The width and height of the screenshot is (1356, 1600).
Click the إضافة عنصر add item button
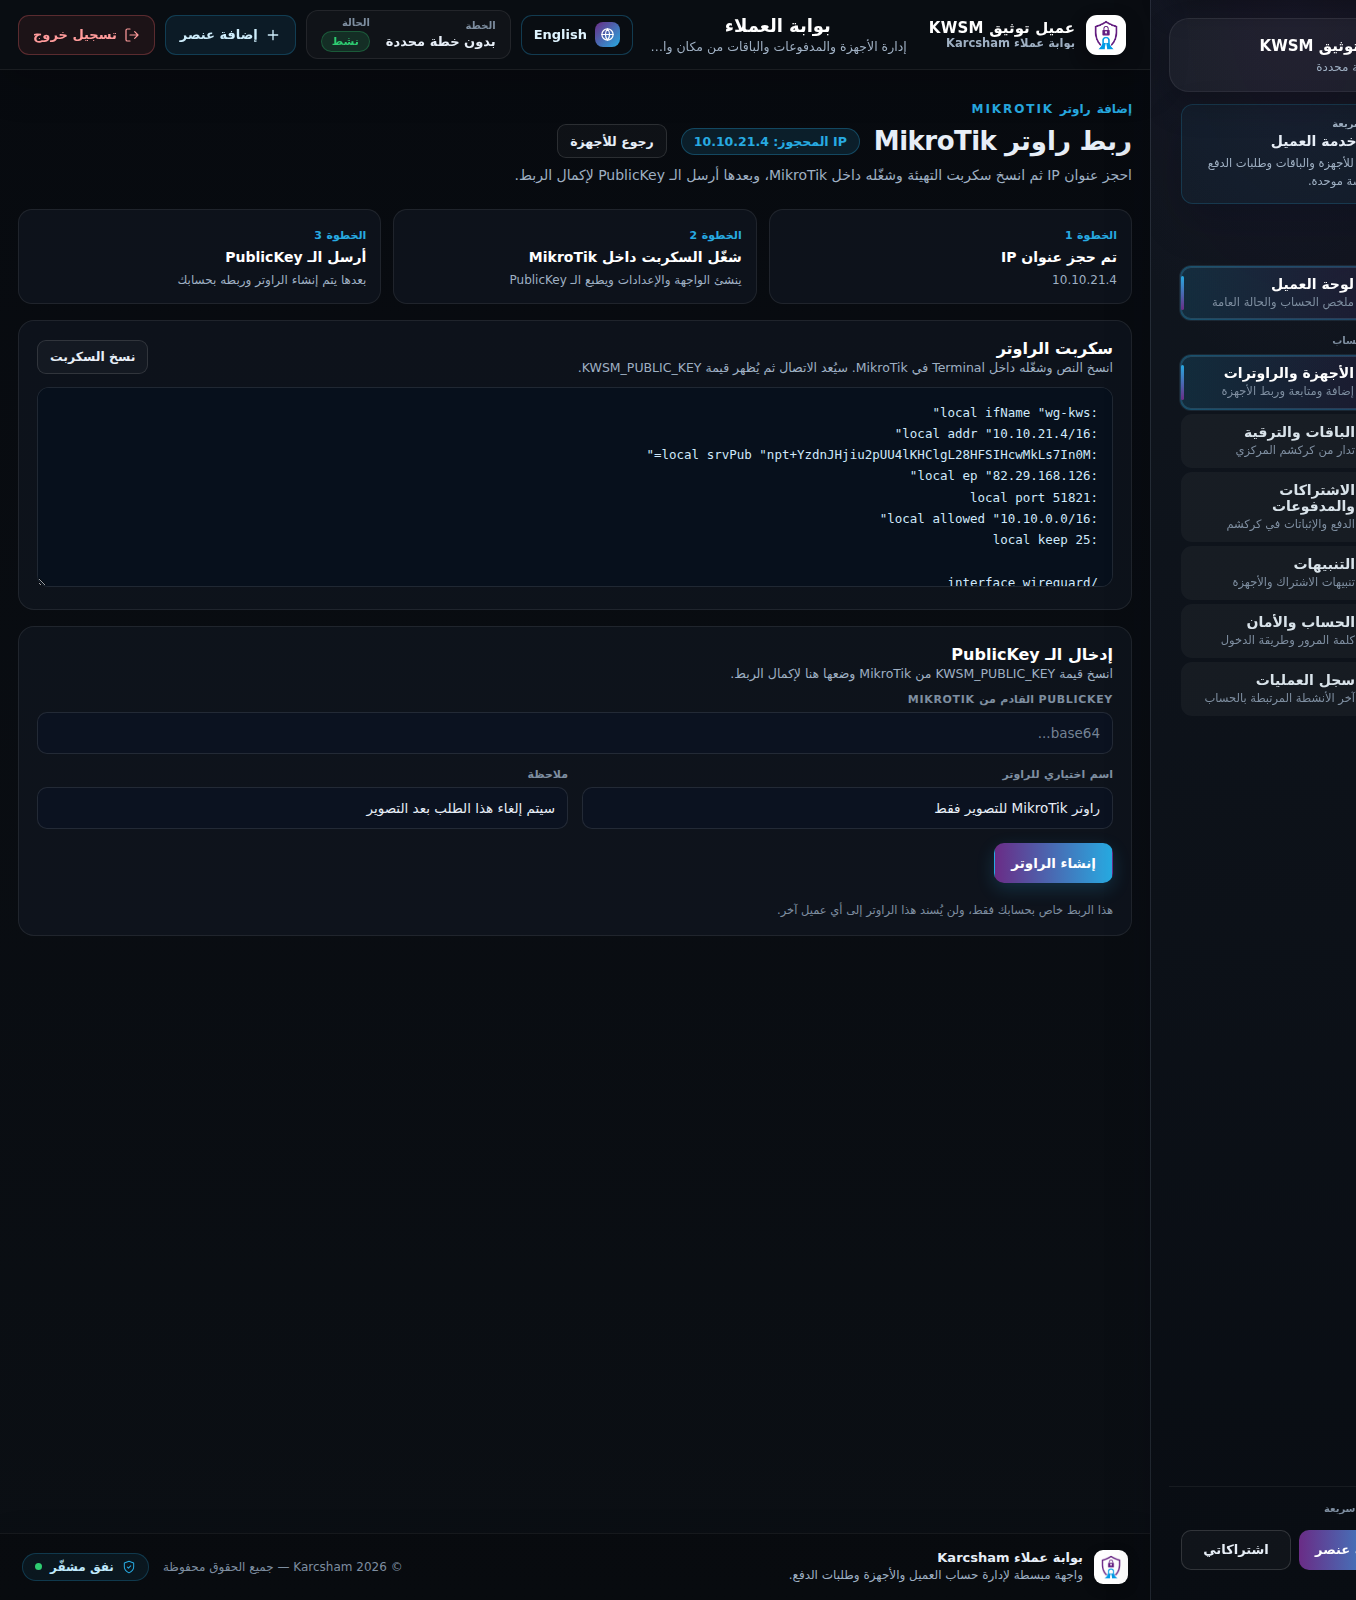click(230, 35)
